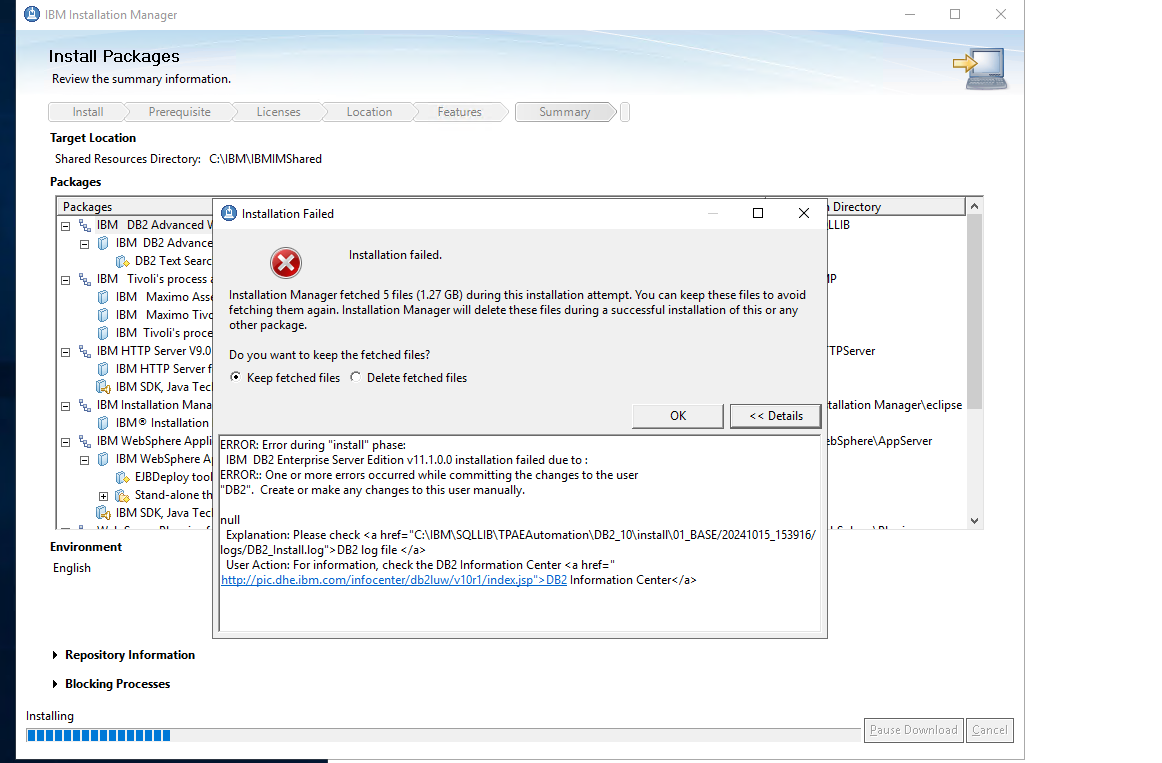The height and width of the screenshot is (763, 1162).
Task: Click the computer install graphic in header
Action: click(x=980, y=67)
